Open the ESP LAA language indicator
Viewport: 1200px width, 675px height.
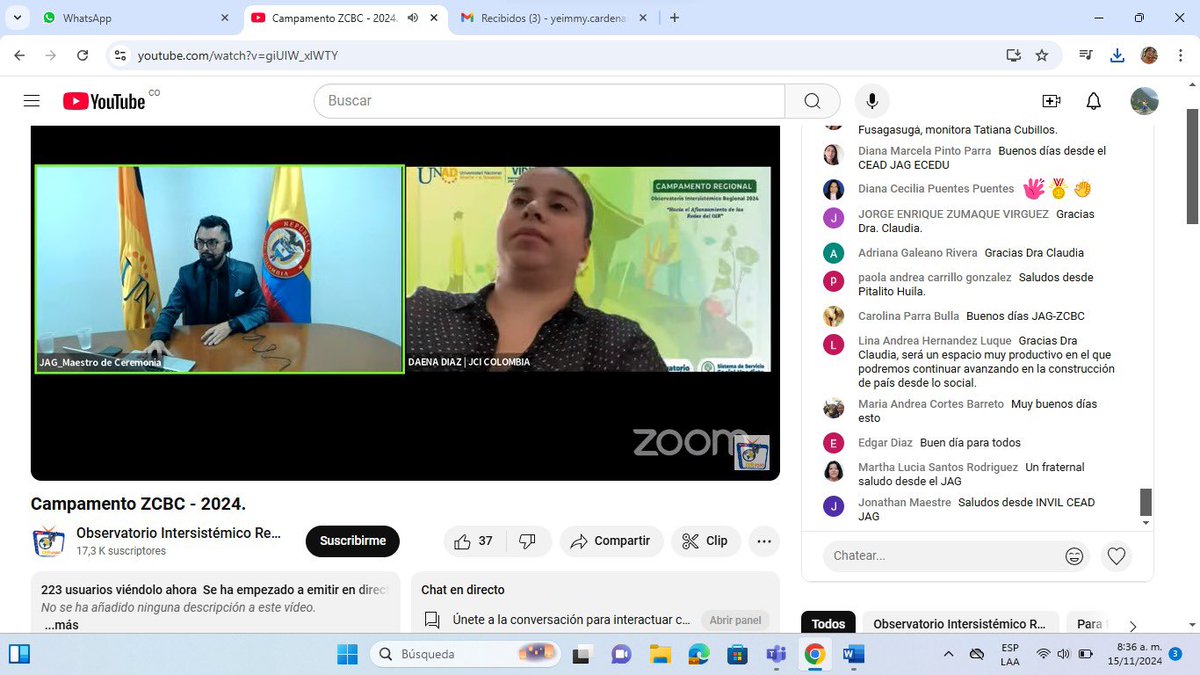[x=1010, y=654]
